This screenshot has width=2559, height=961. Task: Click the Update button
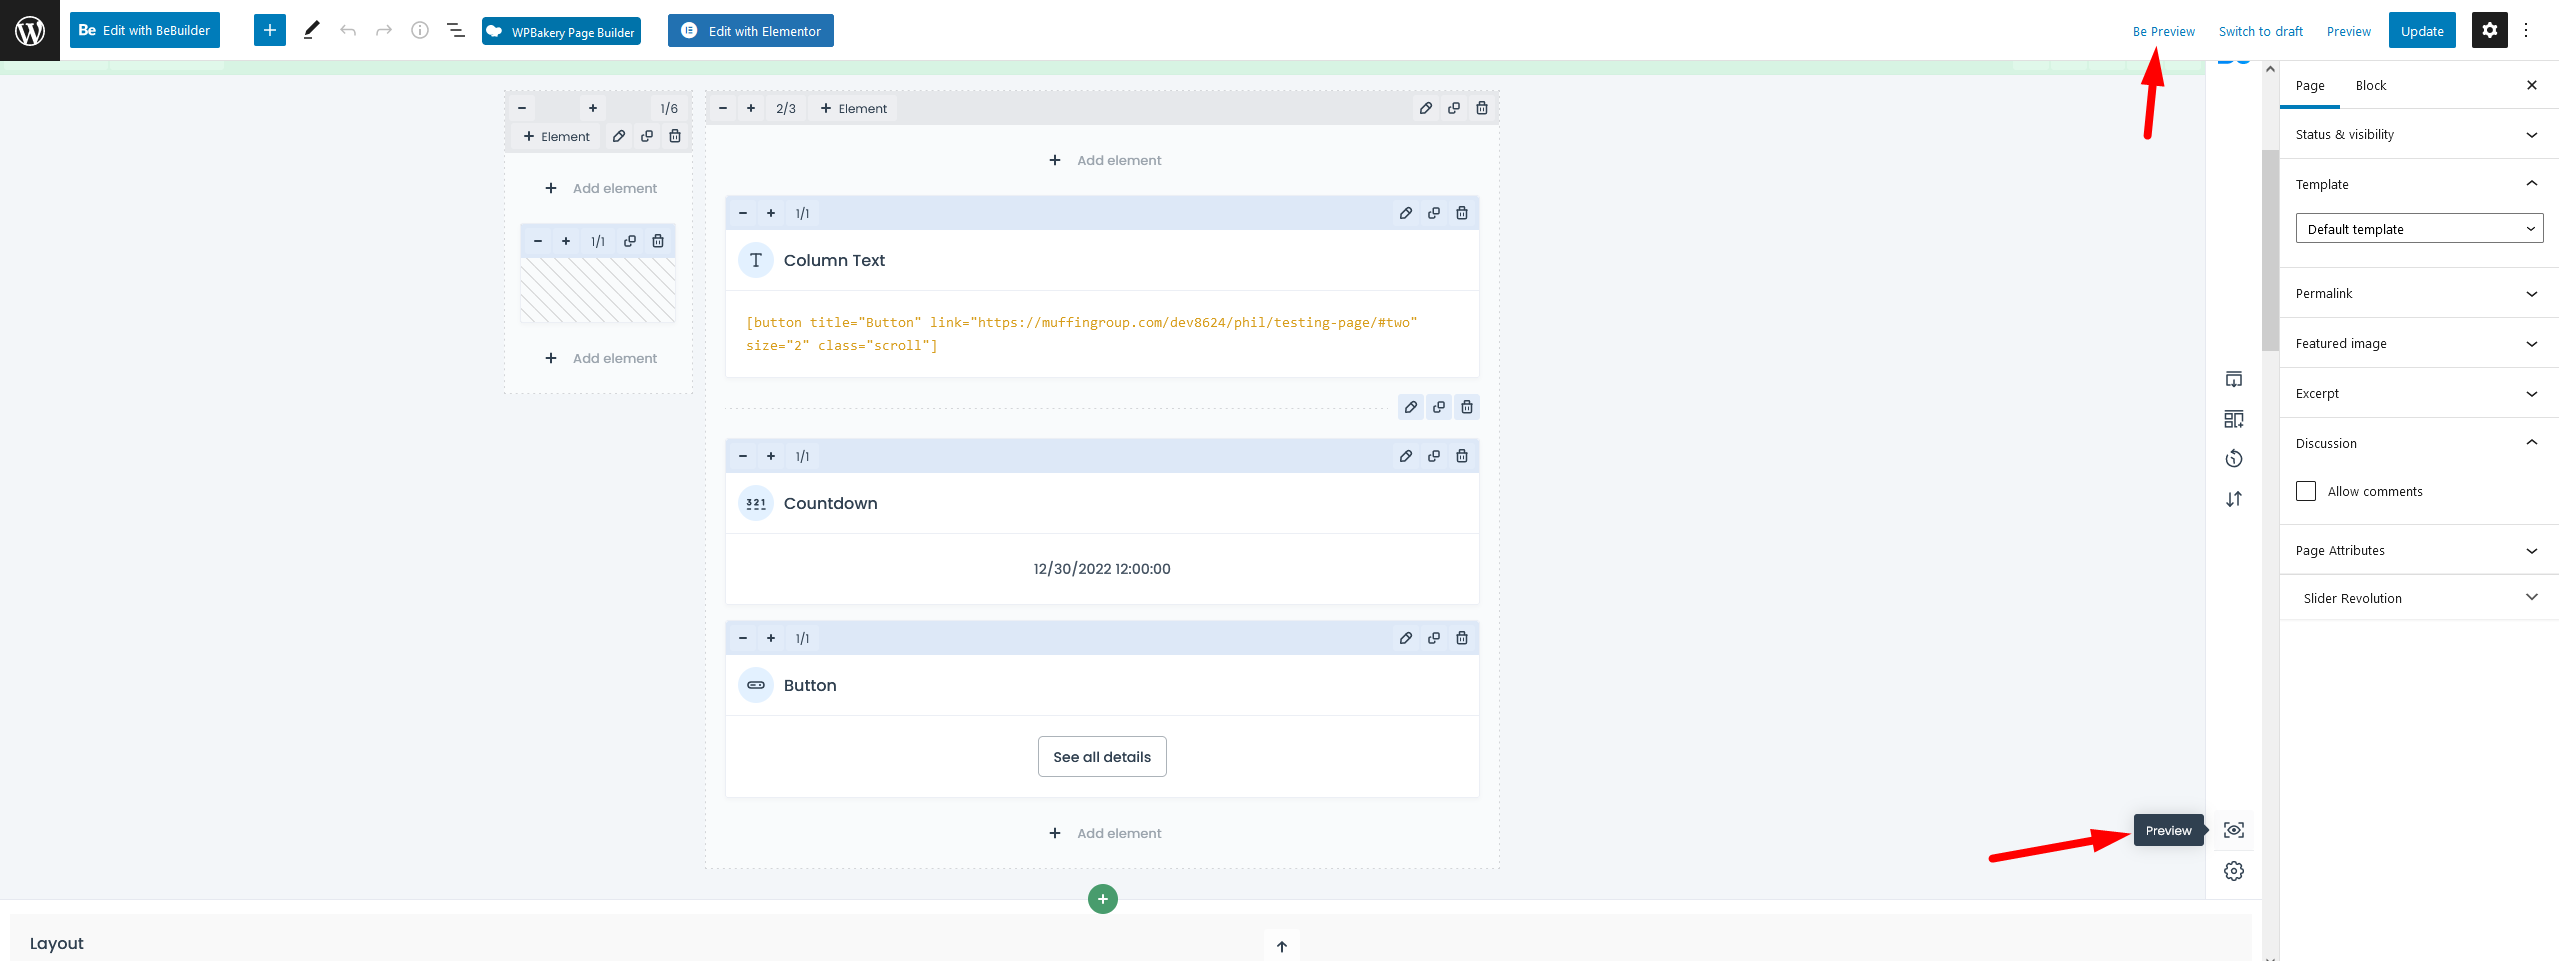[2422, 30]
